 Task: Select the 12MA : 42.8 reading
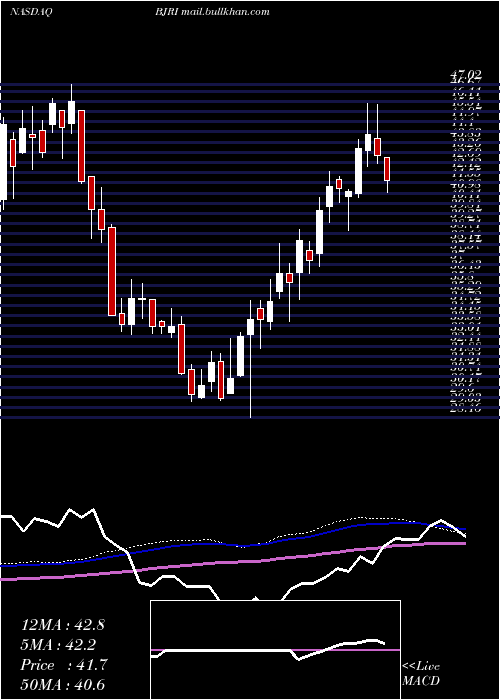[62, 625]
